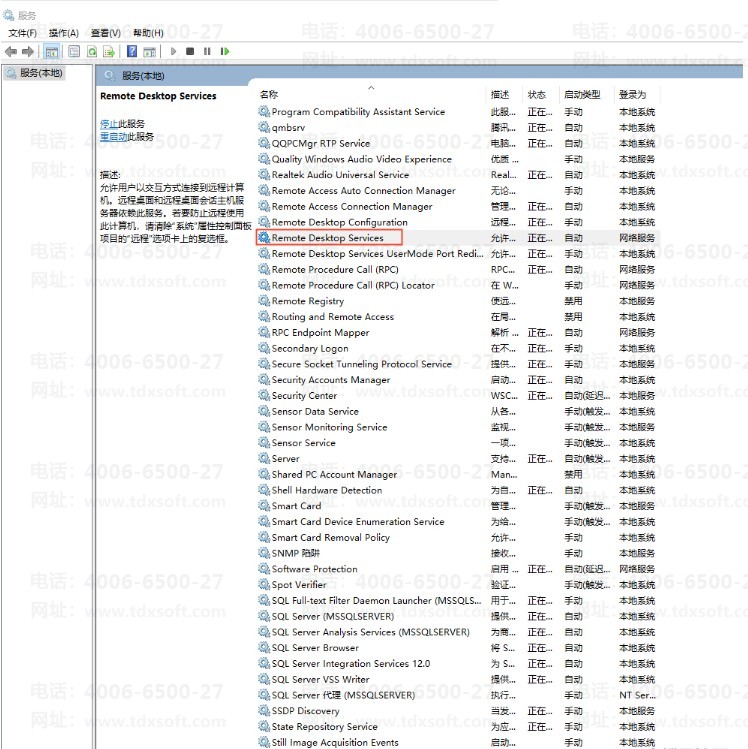748x749 pixels.
Task: Select Shell Hardware Detection service
Action: (459, 490)
